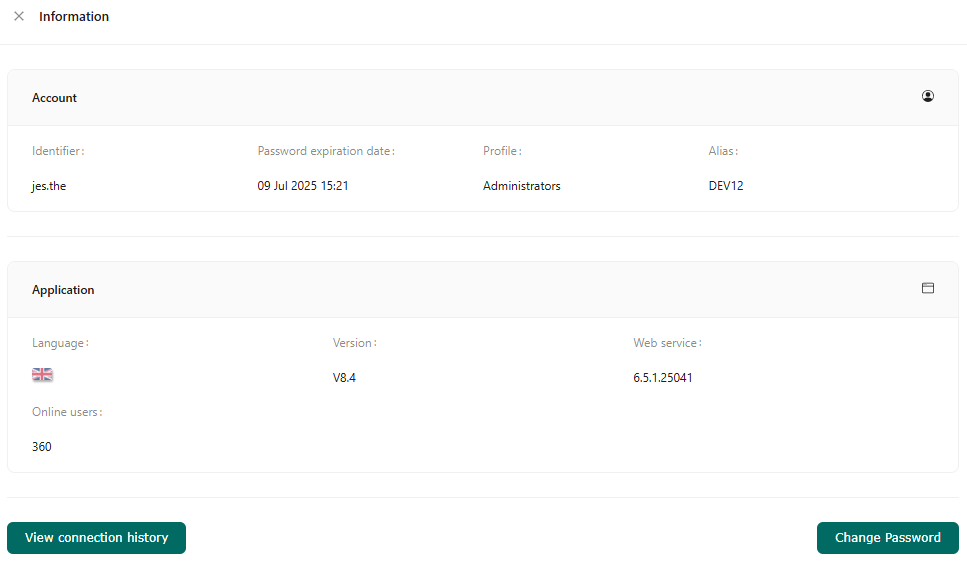Click the user profile icon in Account header
Image resolution: width=967 pixels, height=569 pixels.
(x=928, y=97)
